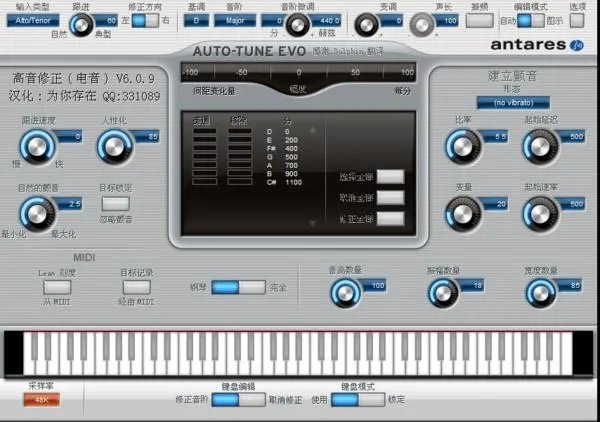
Task: Click the scale list scroll-up arrow
Action: (x=313, y=130)
